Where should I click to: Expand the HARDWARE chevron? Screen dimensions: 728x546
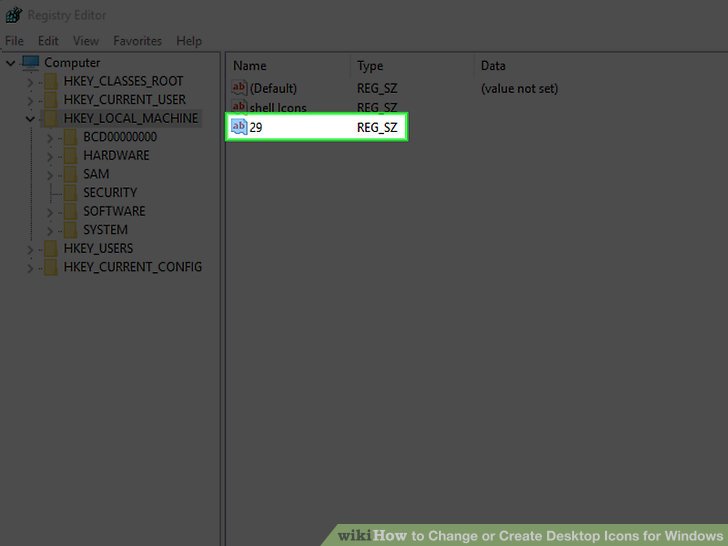[x=50, y=156]
